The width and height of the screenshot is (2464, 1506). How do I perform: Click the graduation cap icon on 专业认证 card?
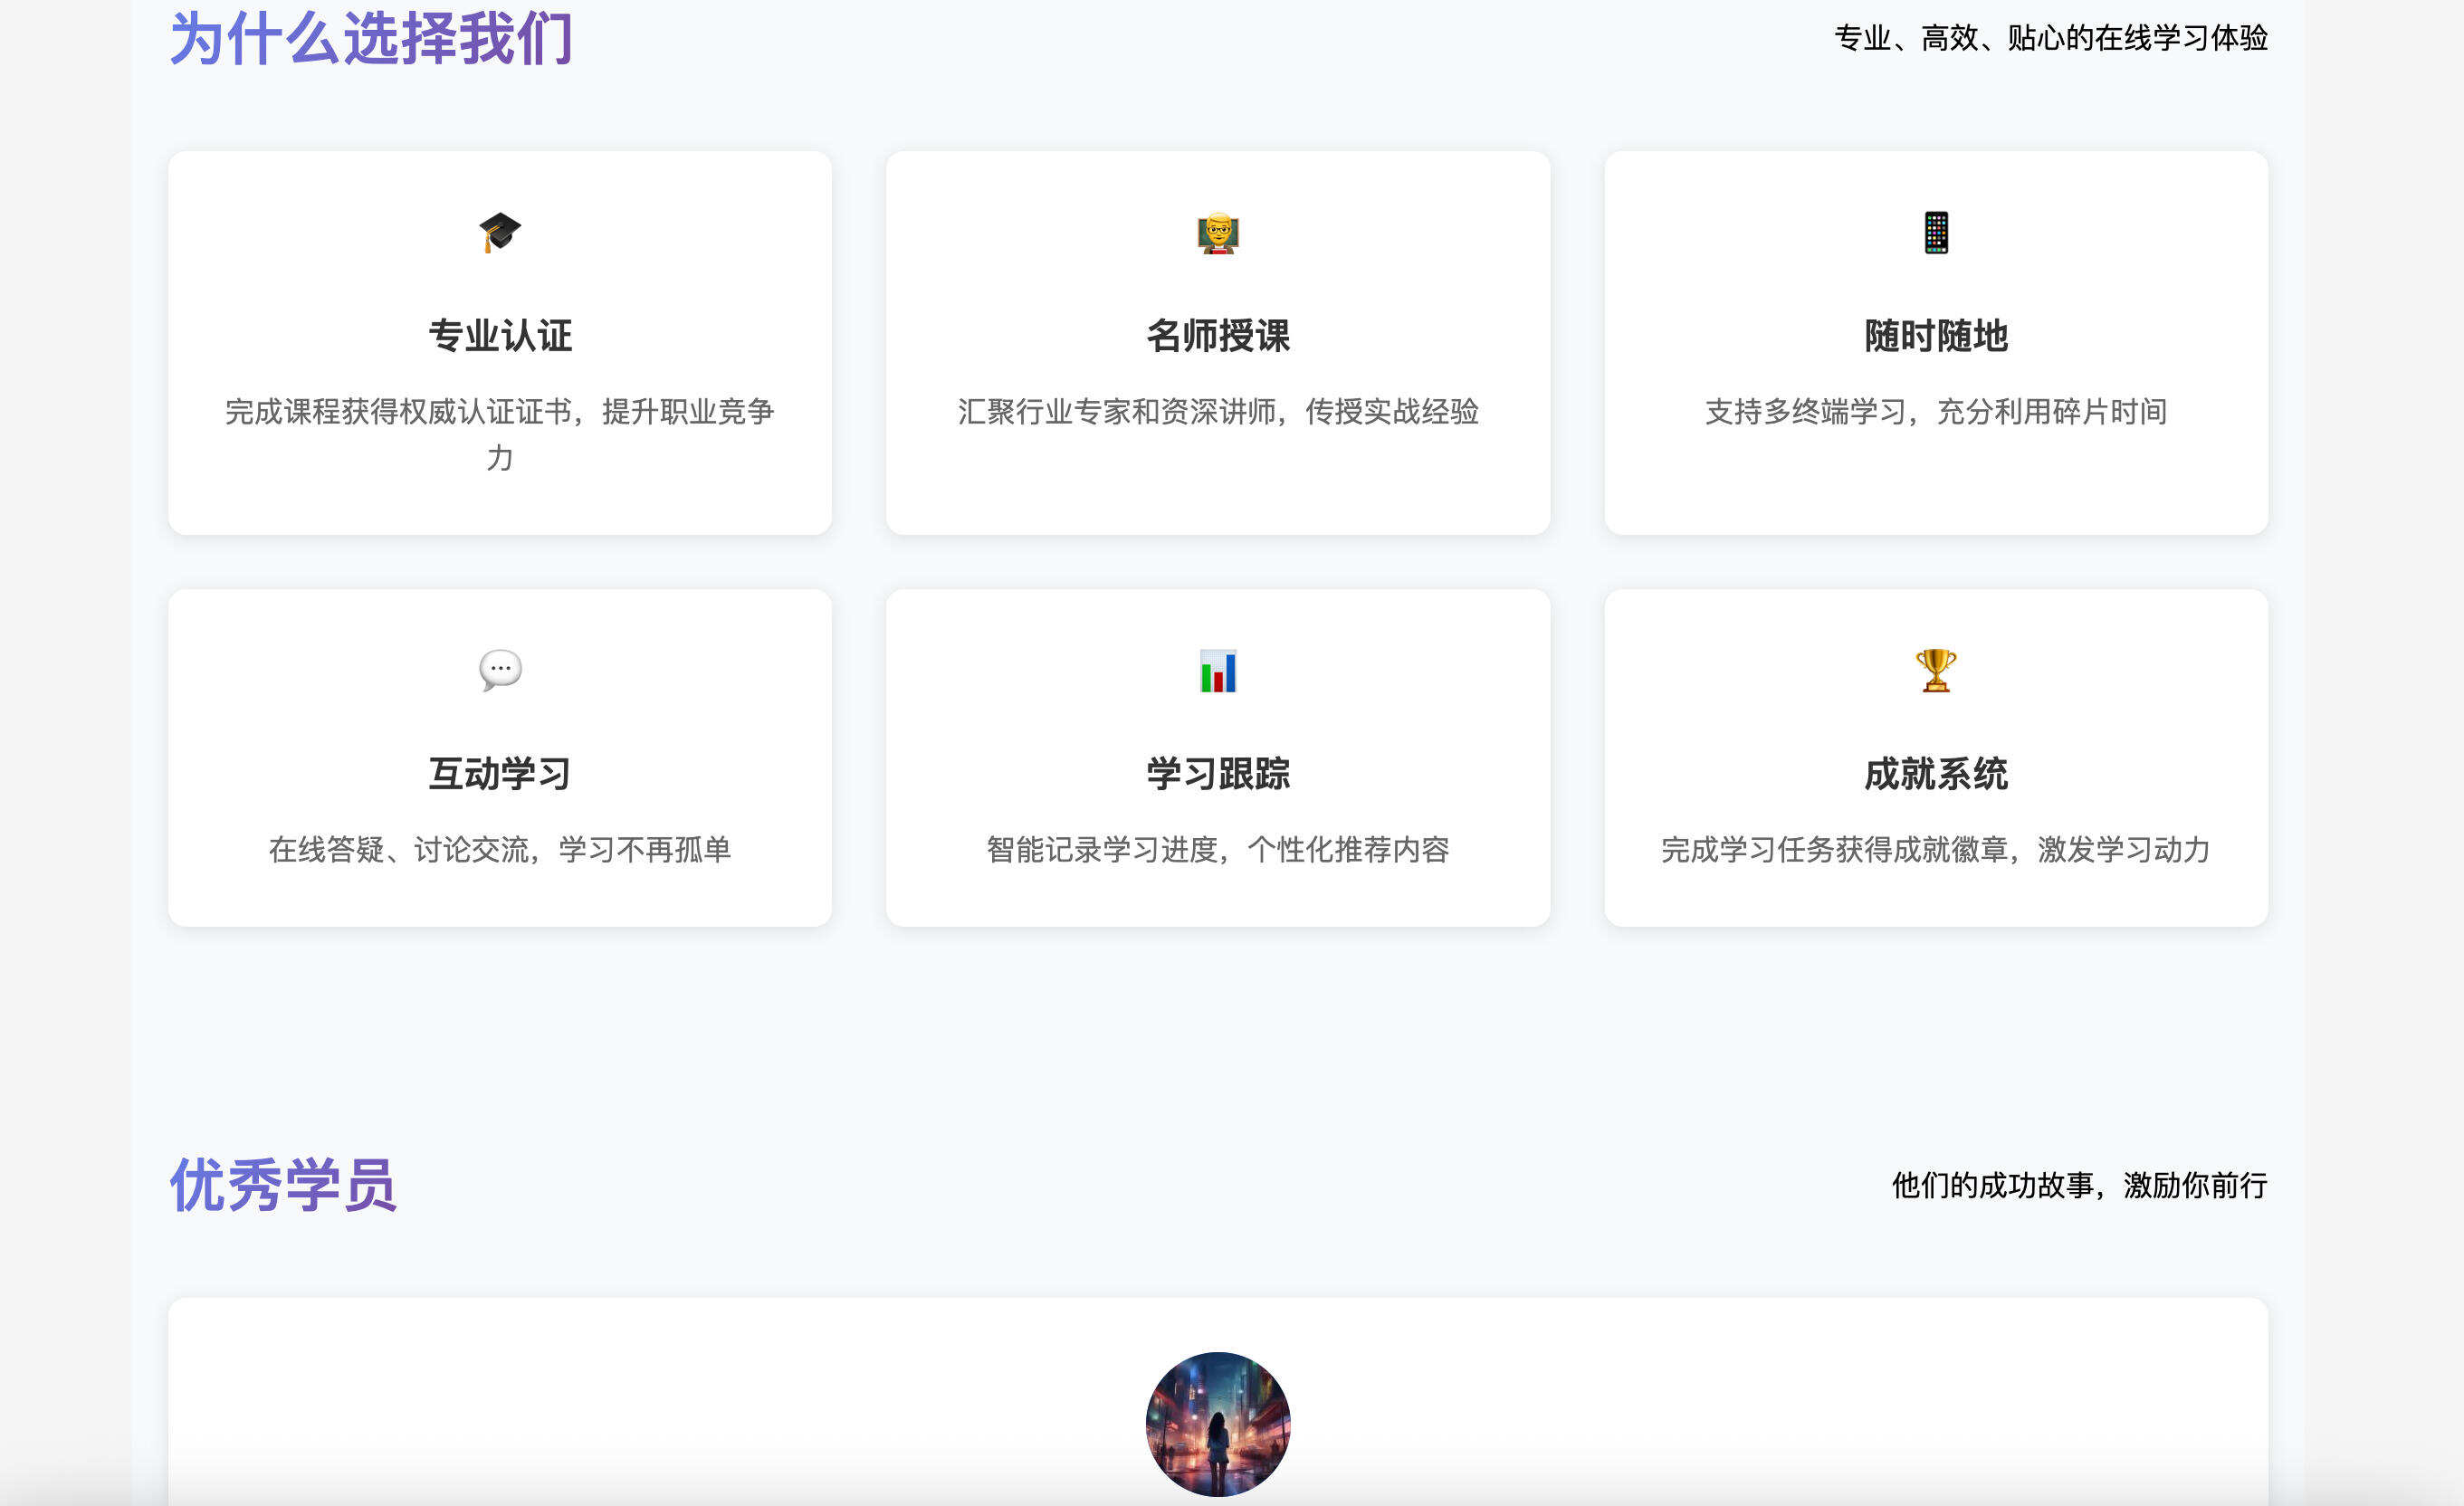point(500,232)
